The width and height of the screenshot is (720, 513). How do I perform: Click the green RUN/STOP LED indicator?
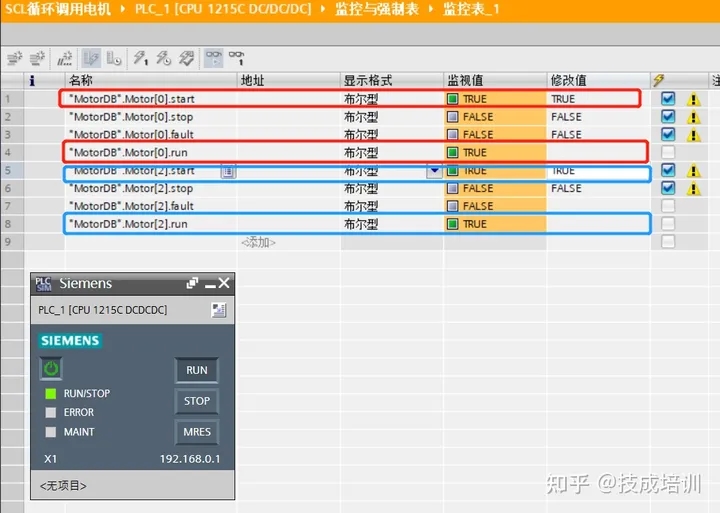coord(51,394)
